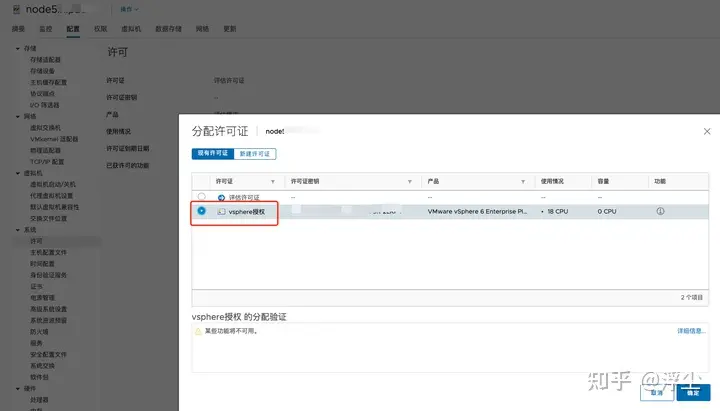Image resolution: width=720 pixels, height=411 pixels.
Task: Click the yellow warning icon in validation box
Action: tap(198, 331)
